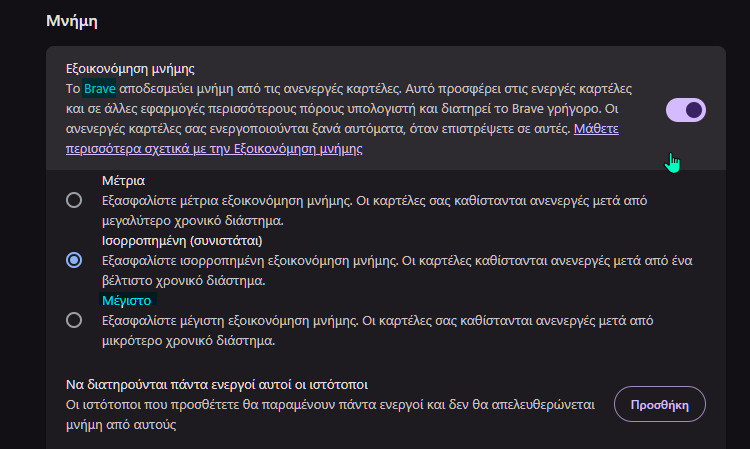Select the Μέγιστο radio button
The image size is (750, 449).
click(74, 320)
